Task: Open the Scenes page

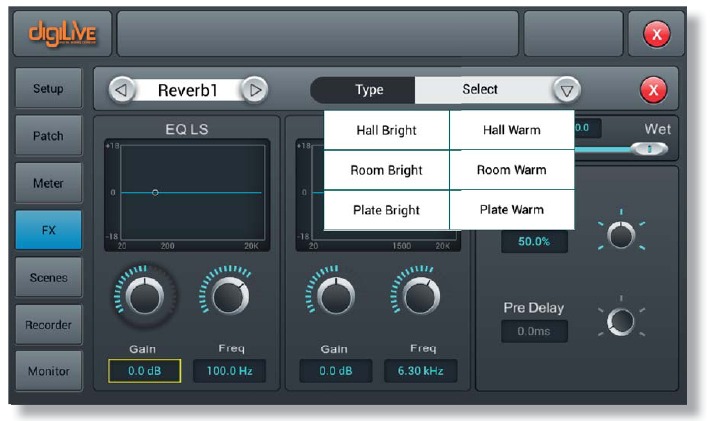Action: coord(49,277)
